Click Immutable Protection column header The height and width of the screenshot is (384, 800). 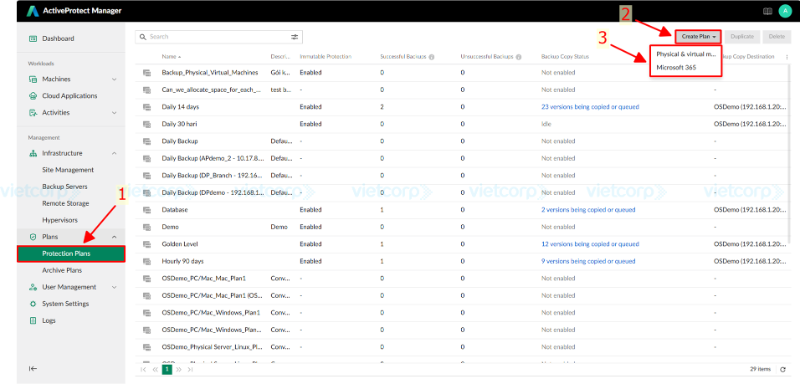326,57
